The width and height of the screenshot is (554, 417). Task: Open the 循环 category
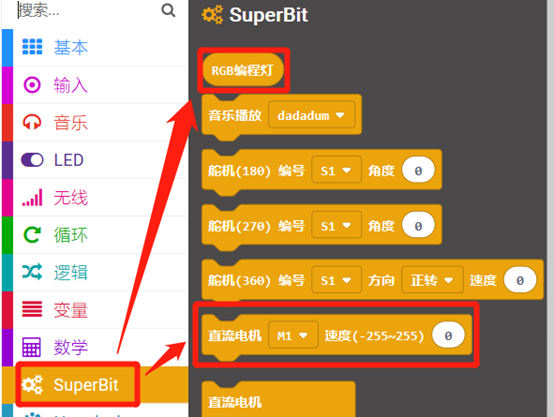tap(95, 235)
